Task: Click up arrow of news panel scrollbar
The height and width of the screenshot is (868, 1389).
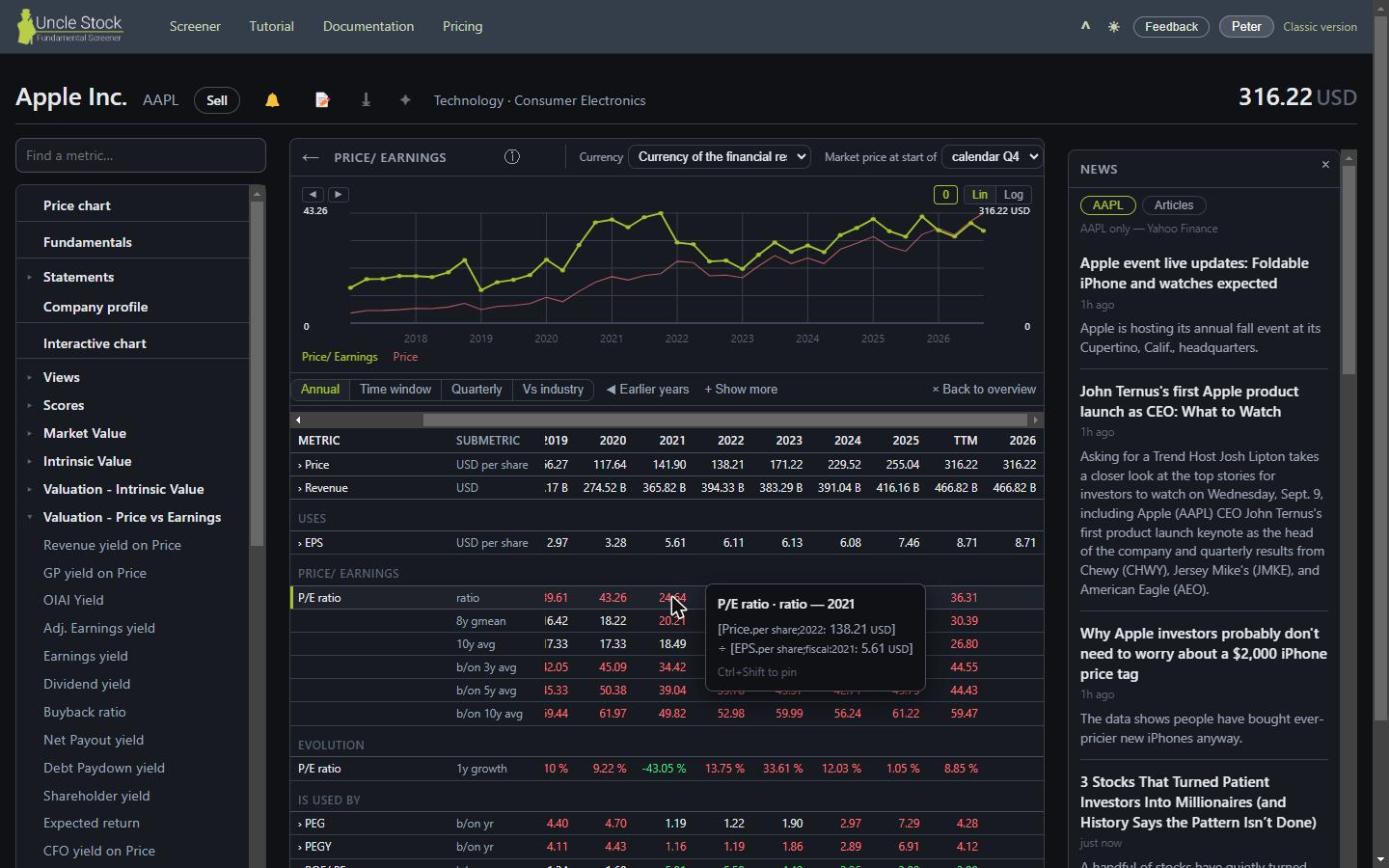Action: pyautogui.click(x=1349, y=158)
